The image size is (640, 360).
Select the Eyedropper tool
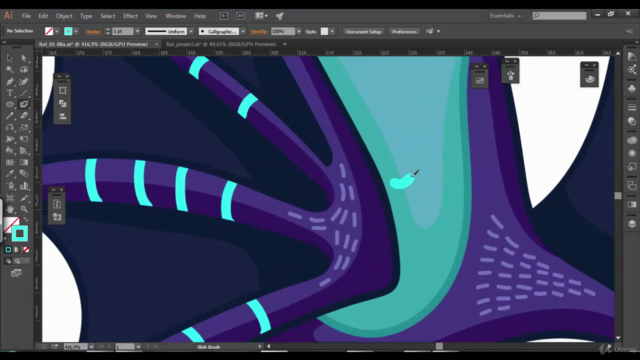(x=10, y=174)
